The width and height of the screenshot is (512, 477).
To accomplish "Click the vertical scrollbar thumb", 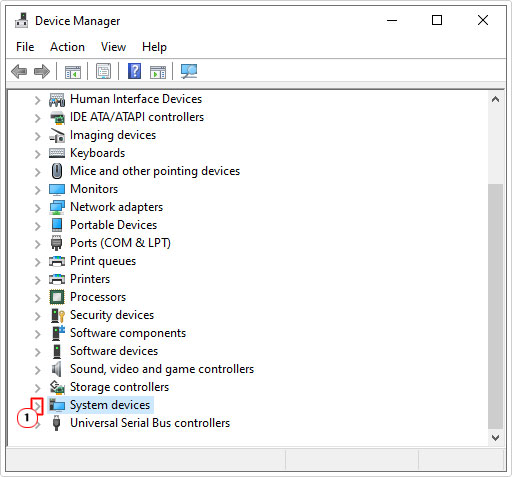I will (495, 306).
